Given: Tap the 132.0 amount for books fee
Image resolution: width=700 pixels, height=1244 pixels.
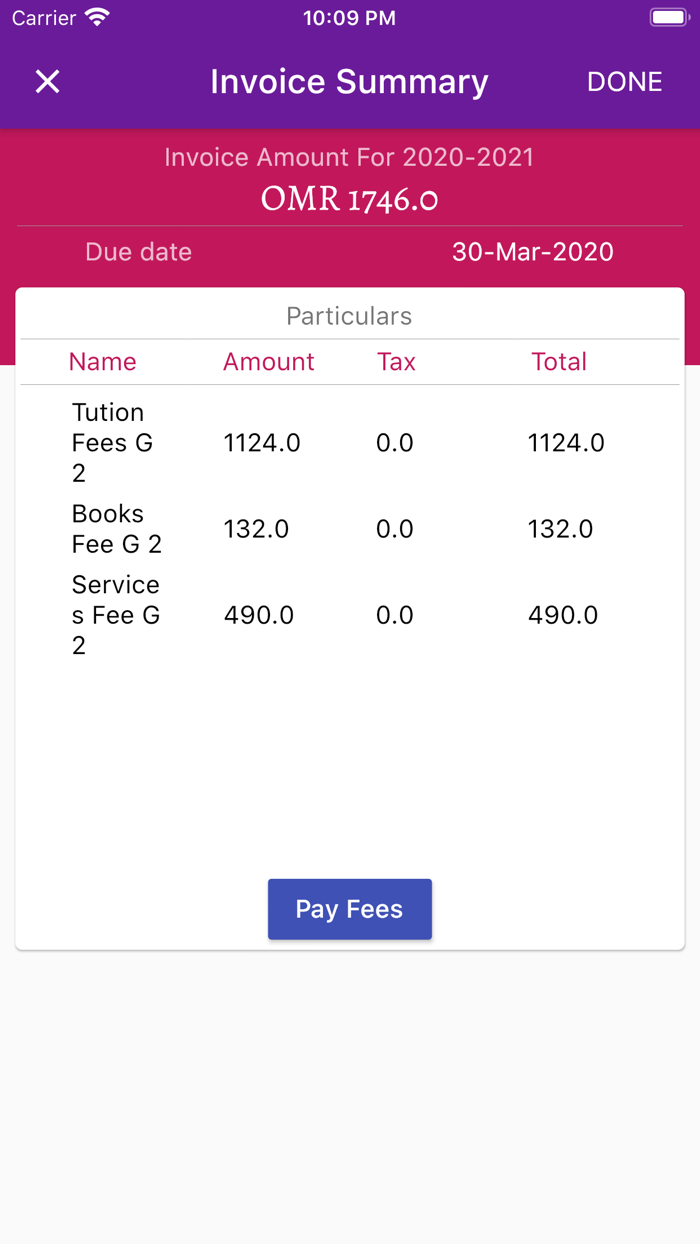Looking at the screenshot, I should (x=256, y=529).
